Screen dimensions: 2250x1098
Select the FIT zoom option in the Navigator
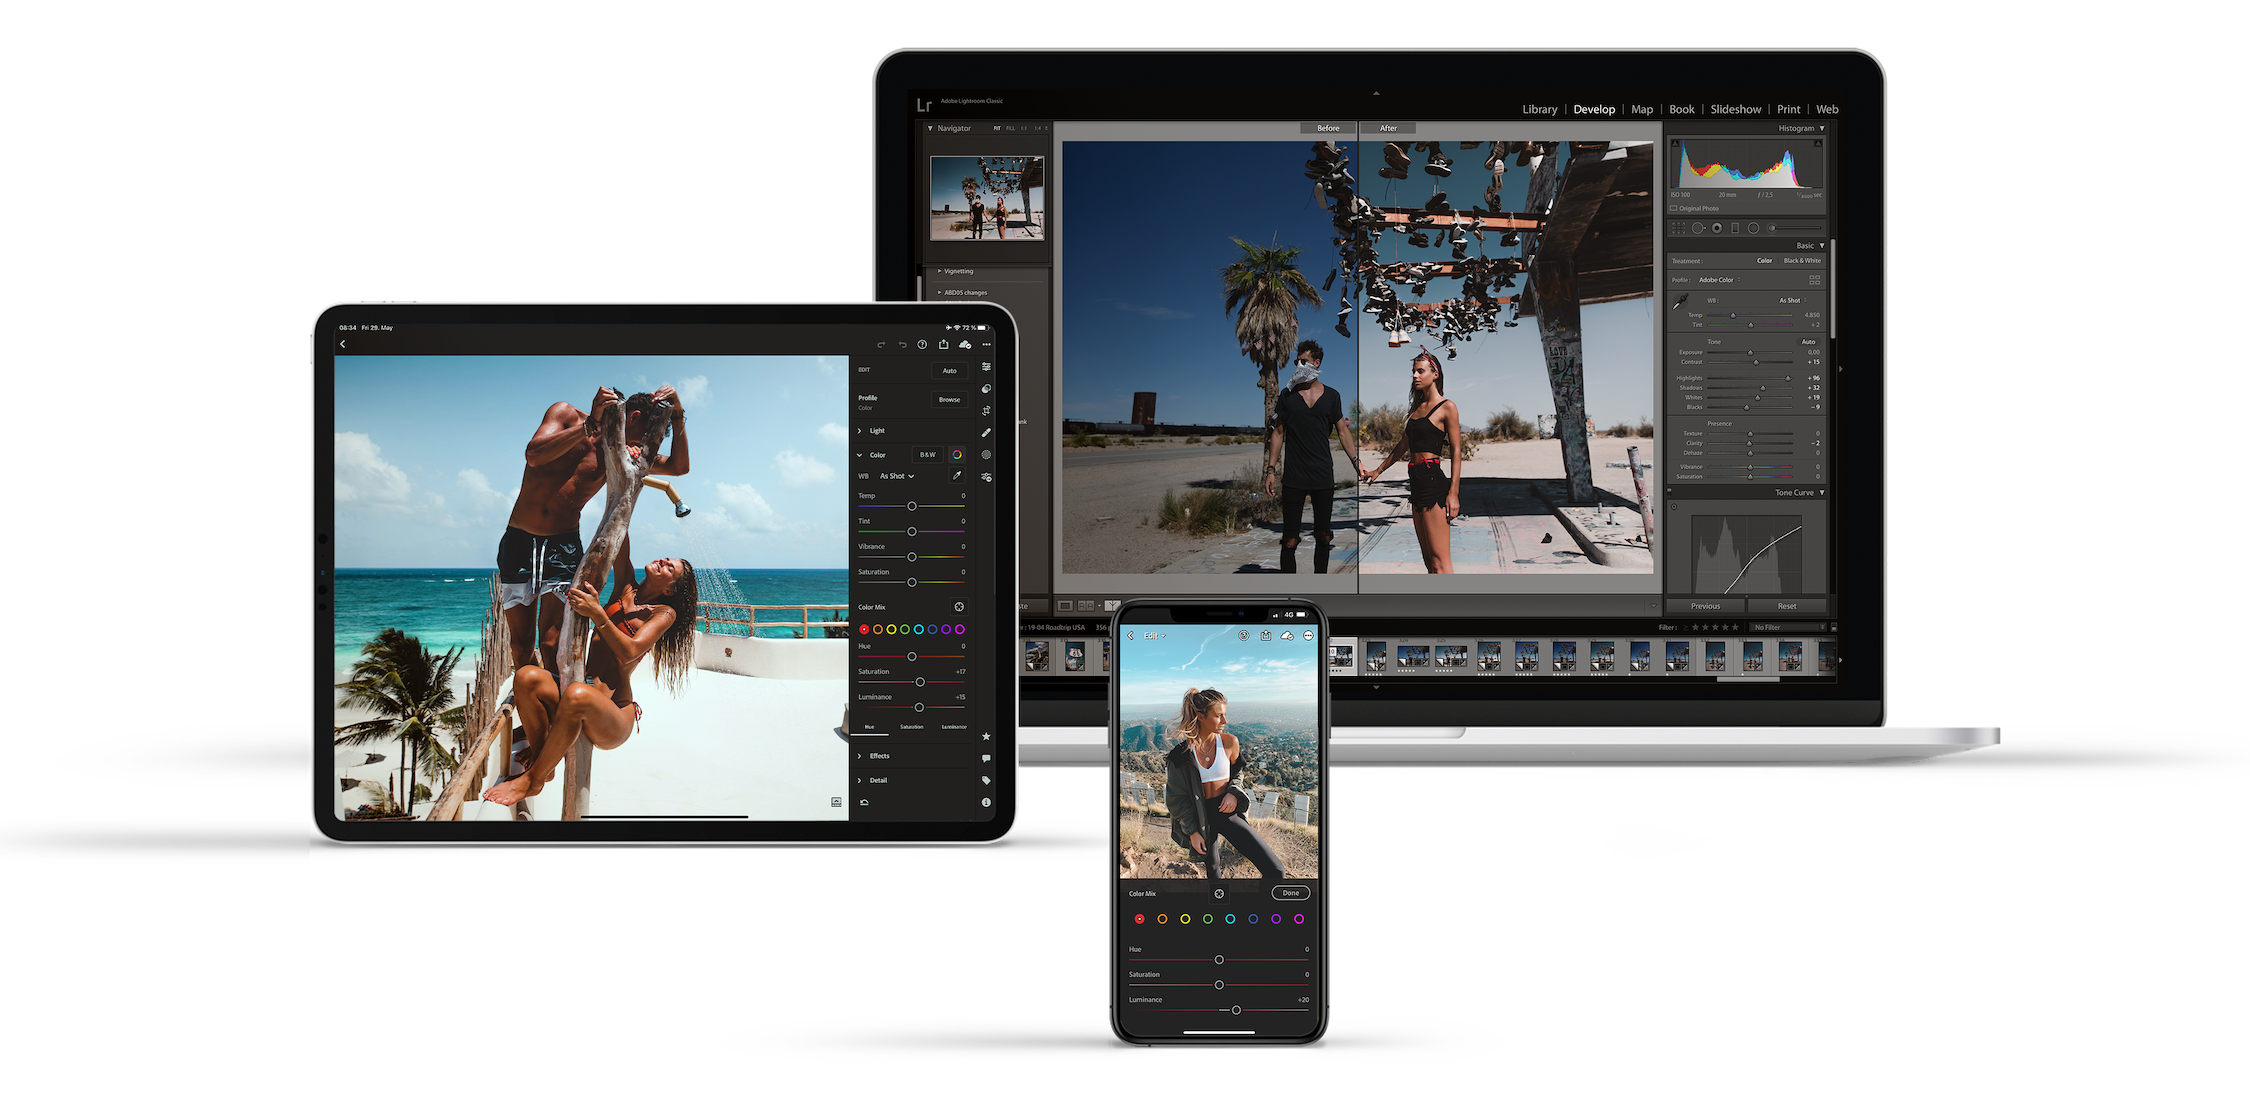tap(997, 128)
